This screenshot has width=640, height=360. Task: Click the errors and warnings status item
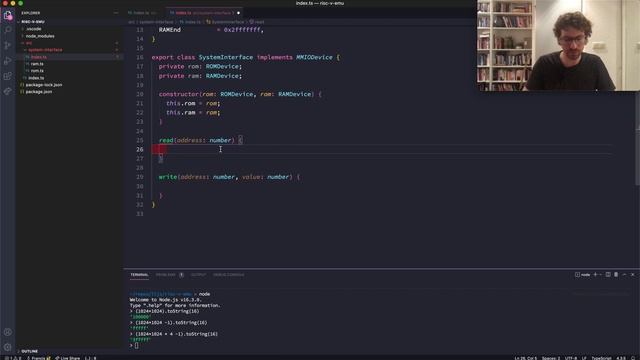point(13,358)
